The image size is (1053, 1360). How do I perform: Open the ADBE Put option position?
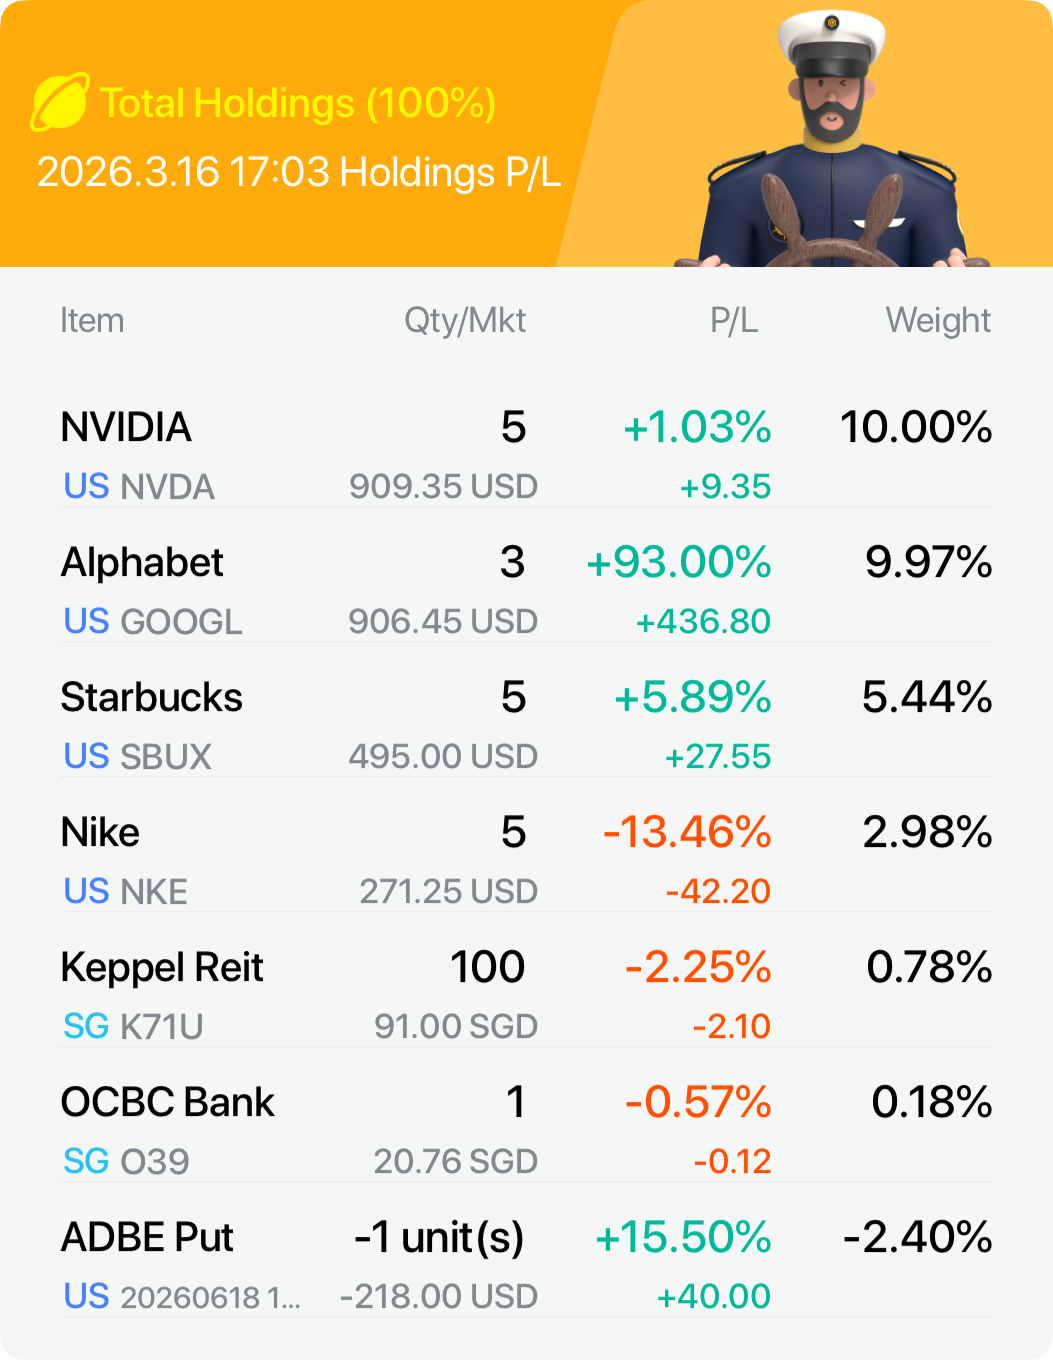pos(147,1238)
